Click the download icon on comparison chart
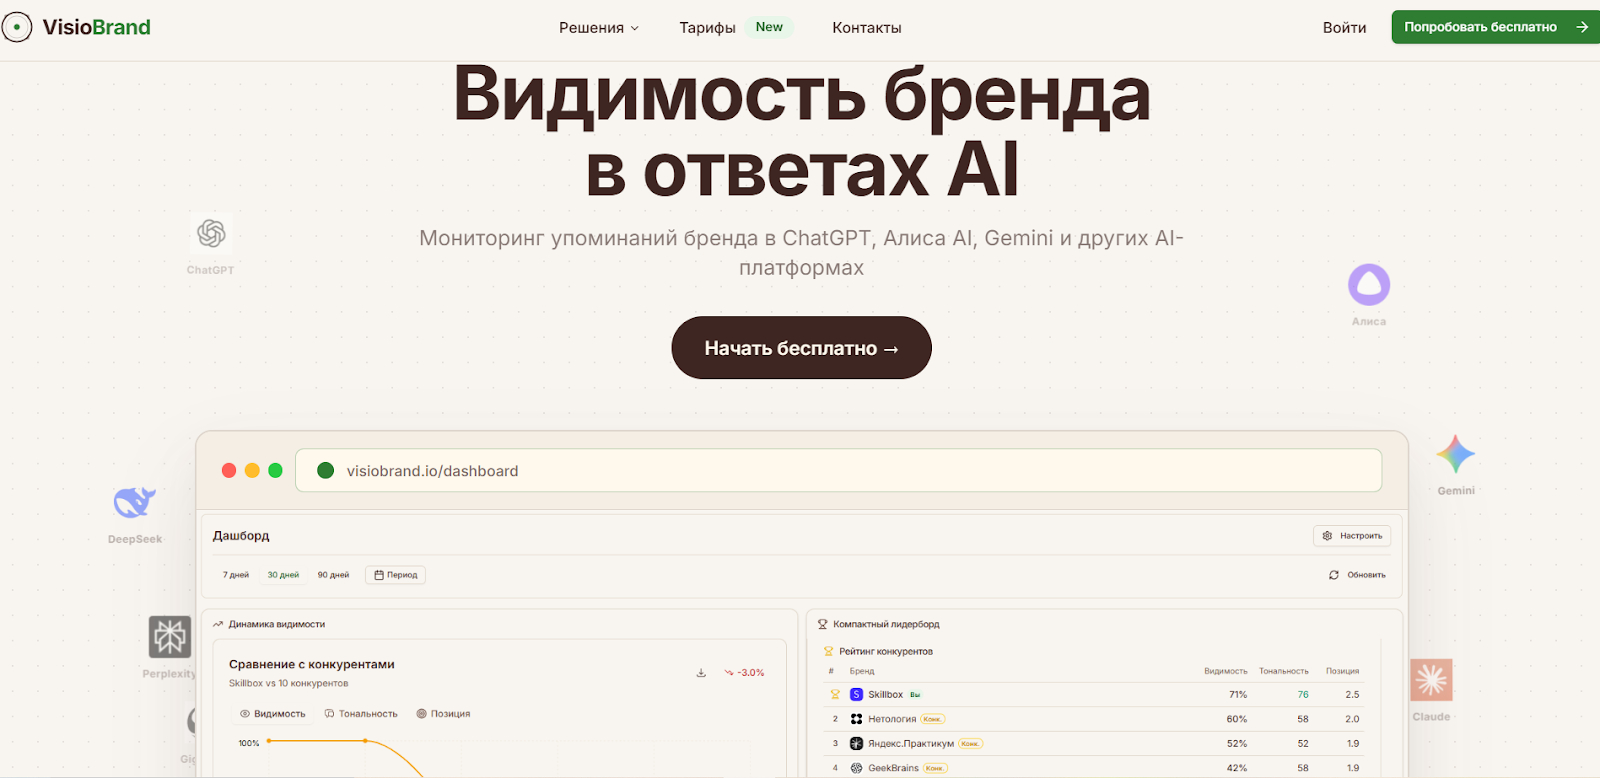This screenshot has height=778, width=1600. 701,673
